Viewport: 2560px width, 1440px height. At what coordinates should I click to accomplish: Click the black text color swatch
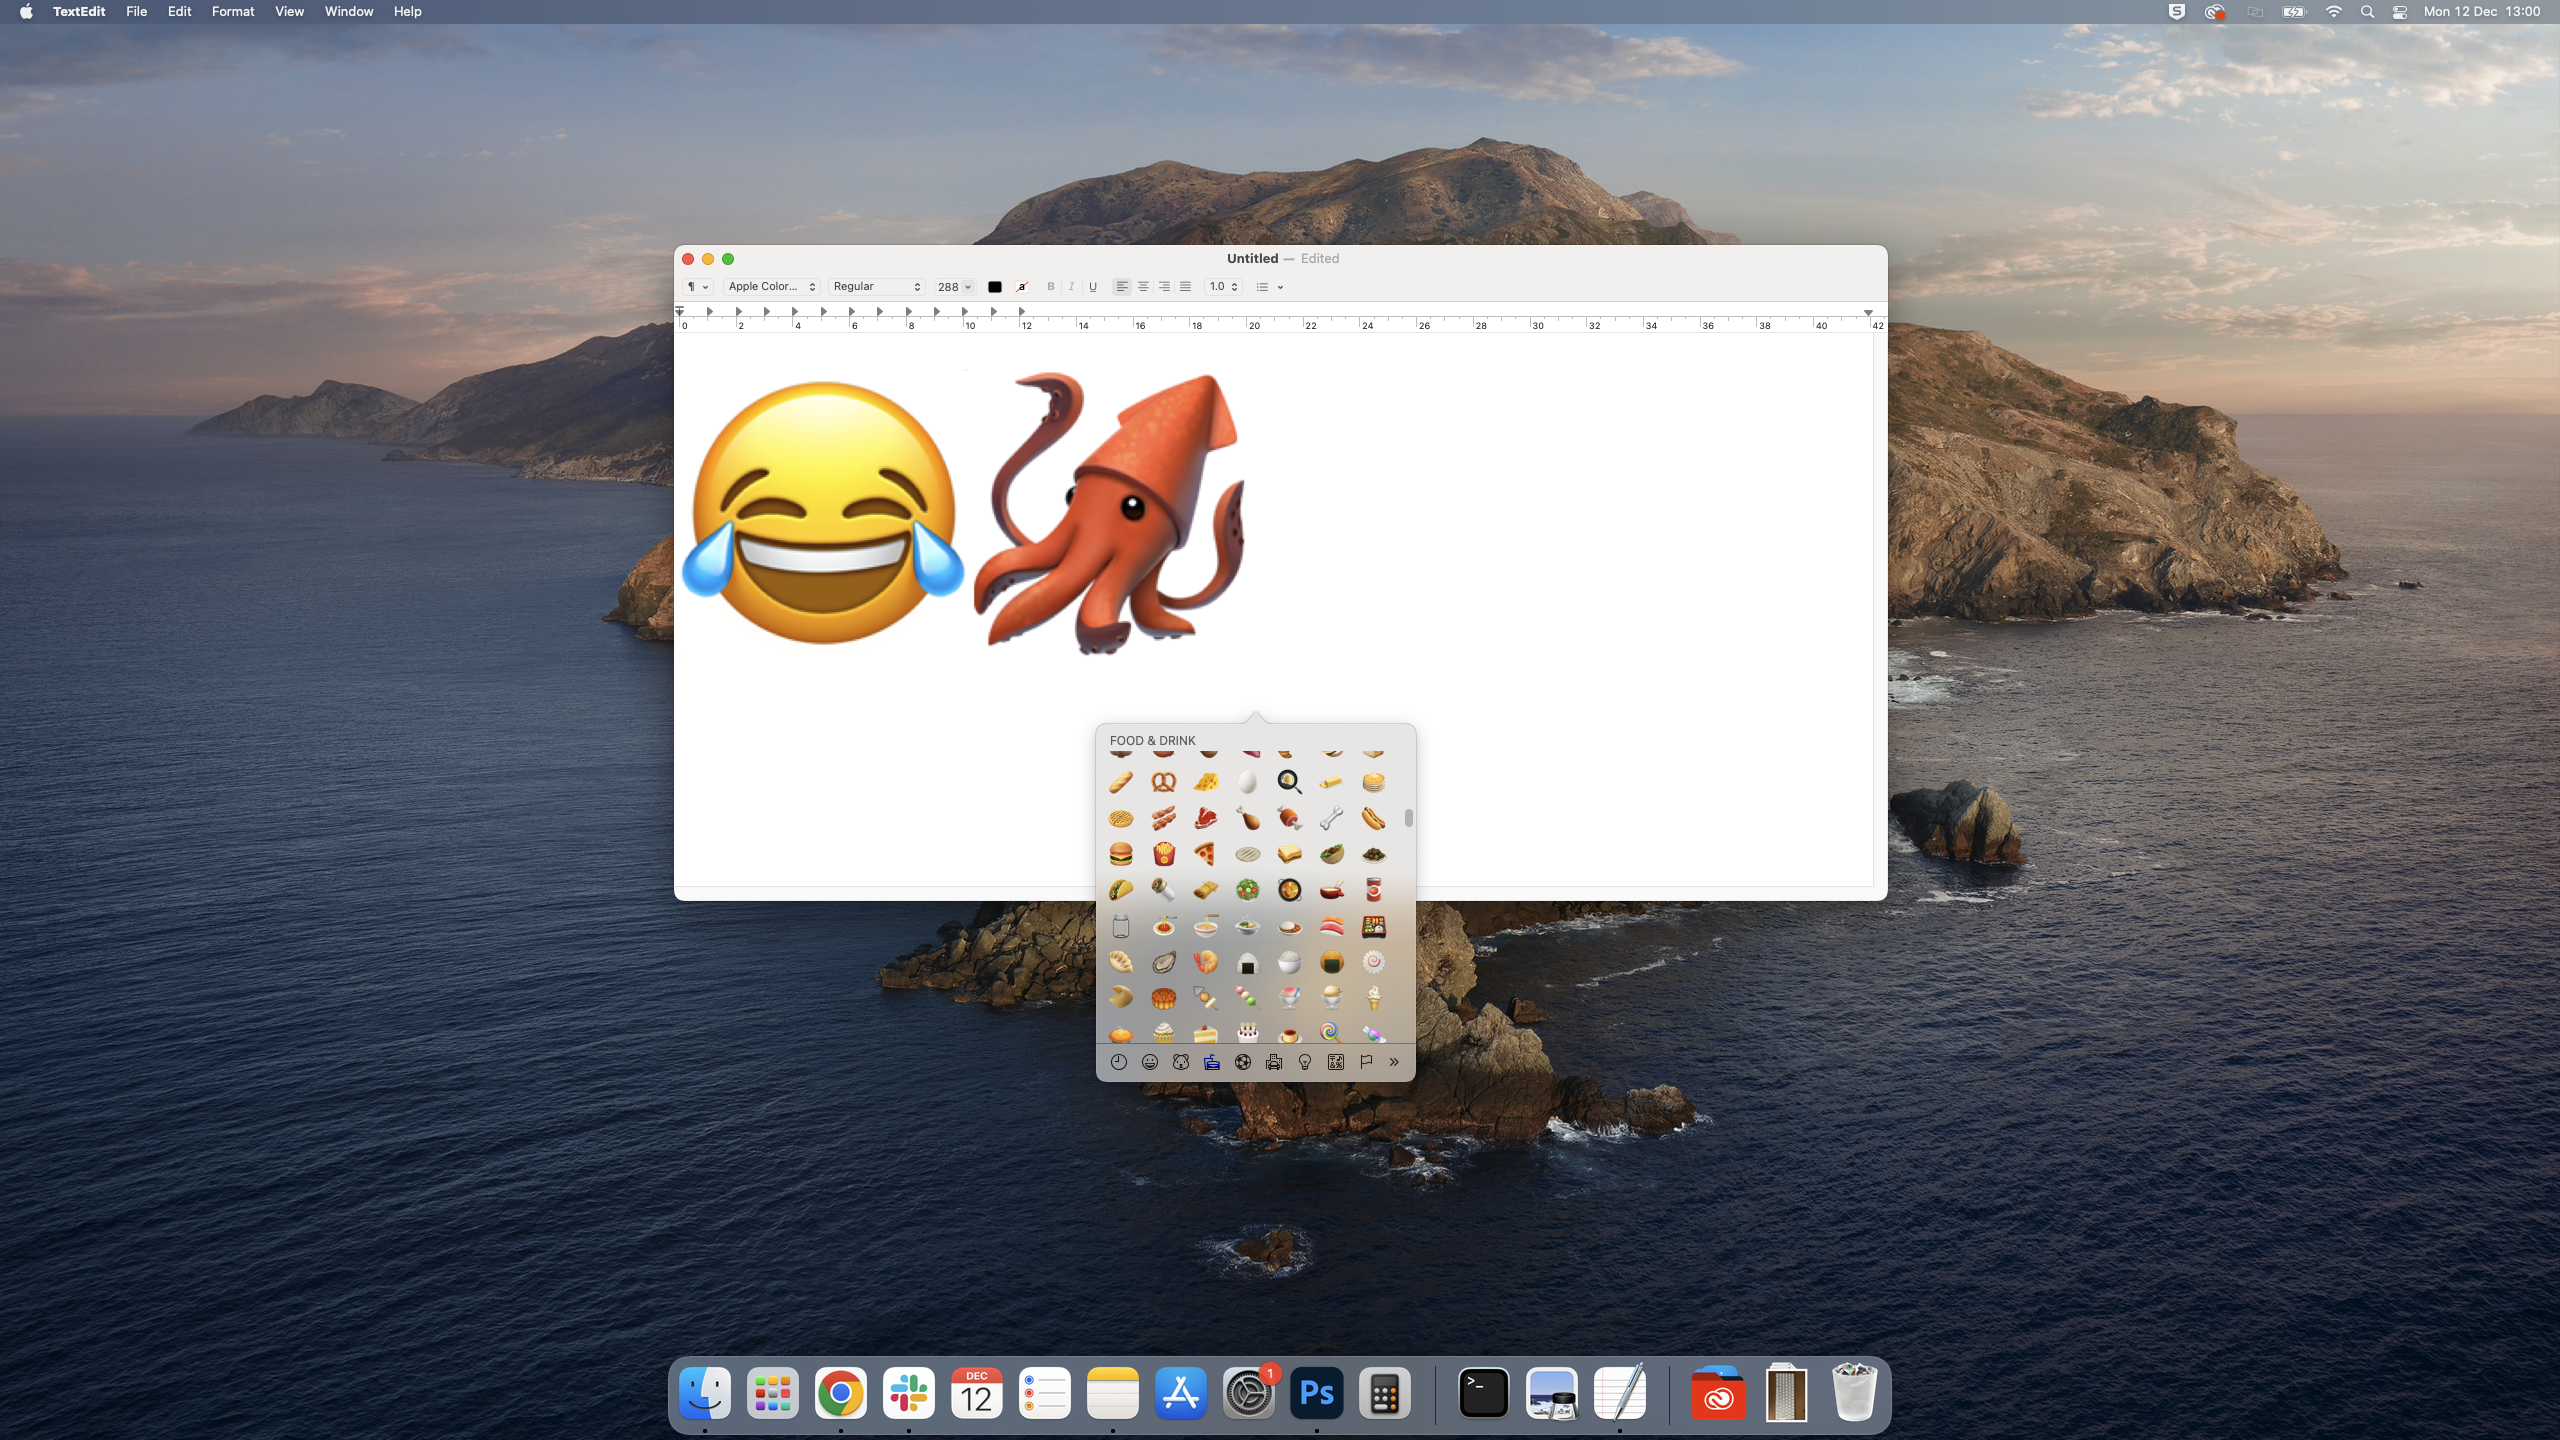click(x=994, y=287)
